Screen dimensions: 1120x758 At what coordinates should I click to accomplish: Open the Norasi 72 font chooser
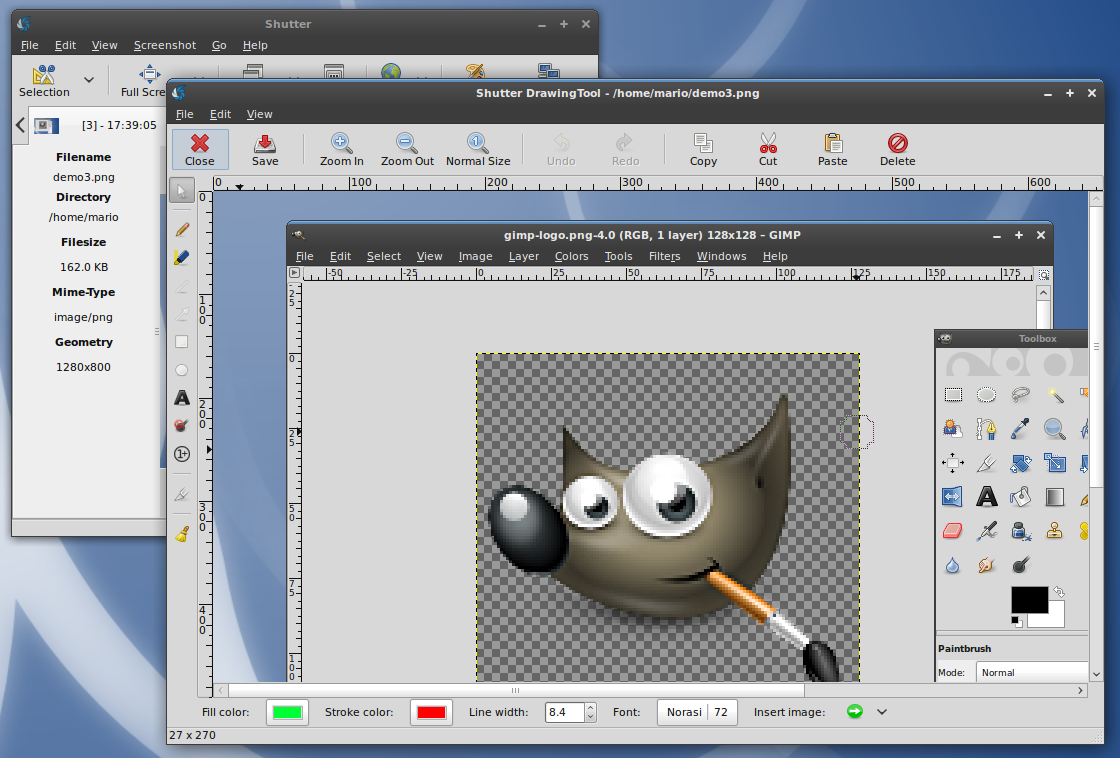point(697,712)
